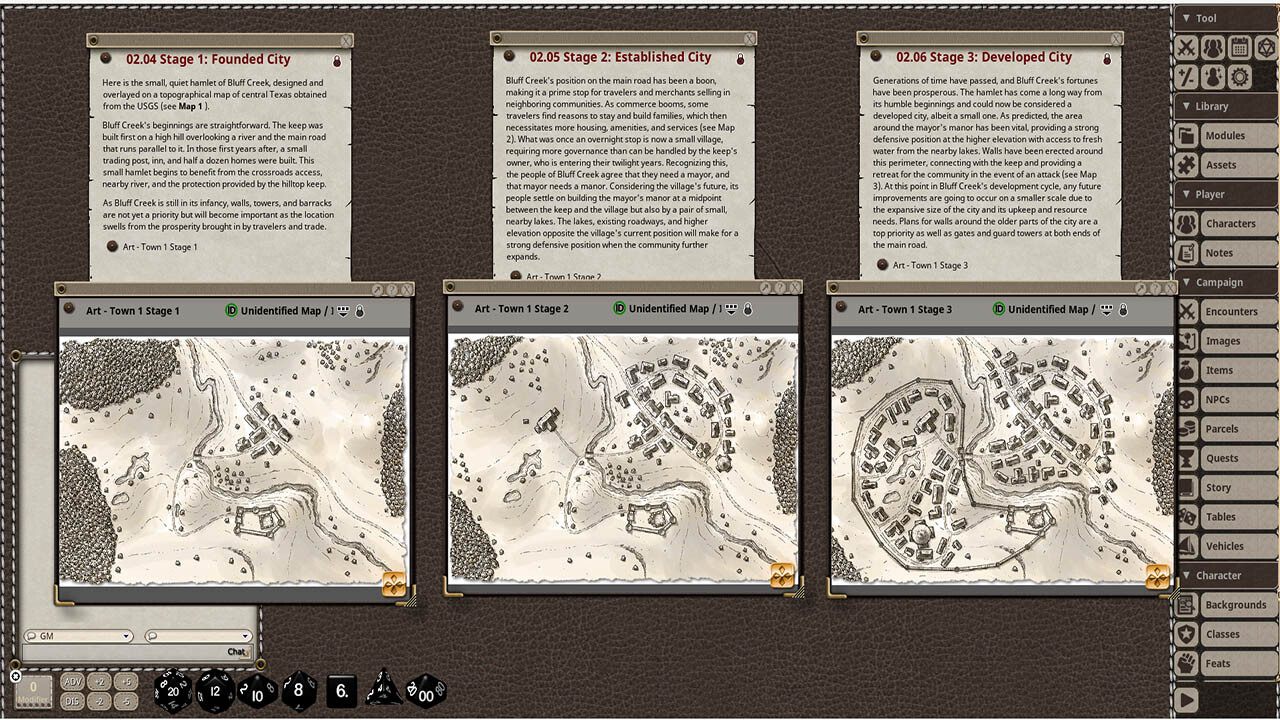Toggle ID identification on the Stage 2 map

[x=620, y=309]
